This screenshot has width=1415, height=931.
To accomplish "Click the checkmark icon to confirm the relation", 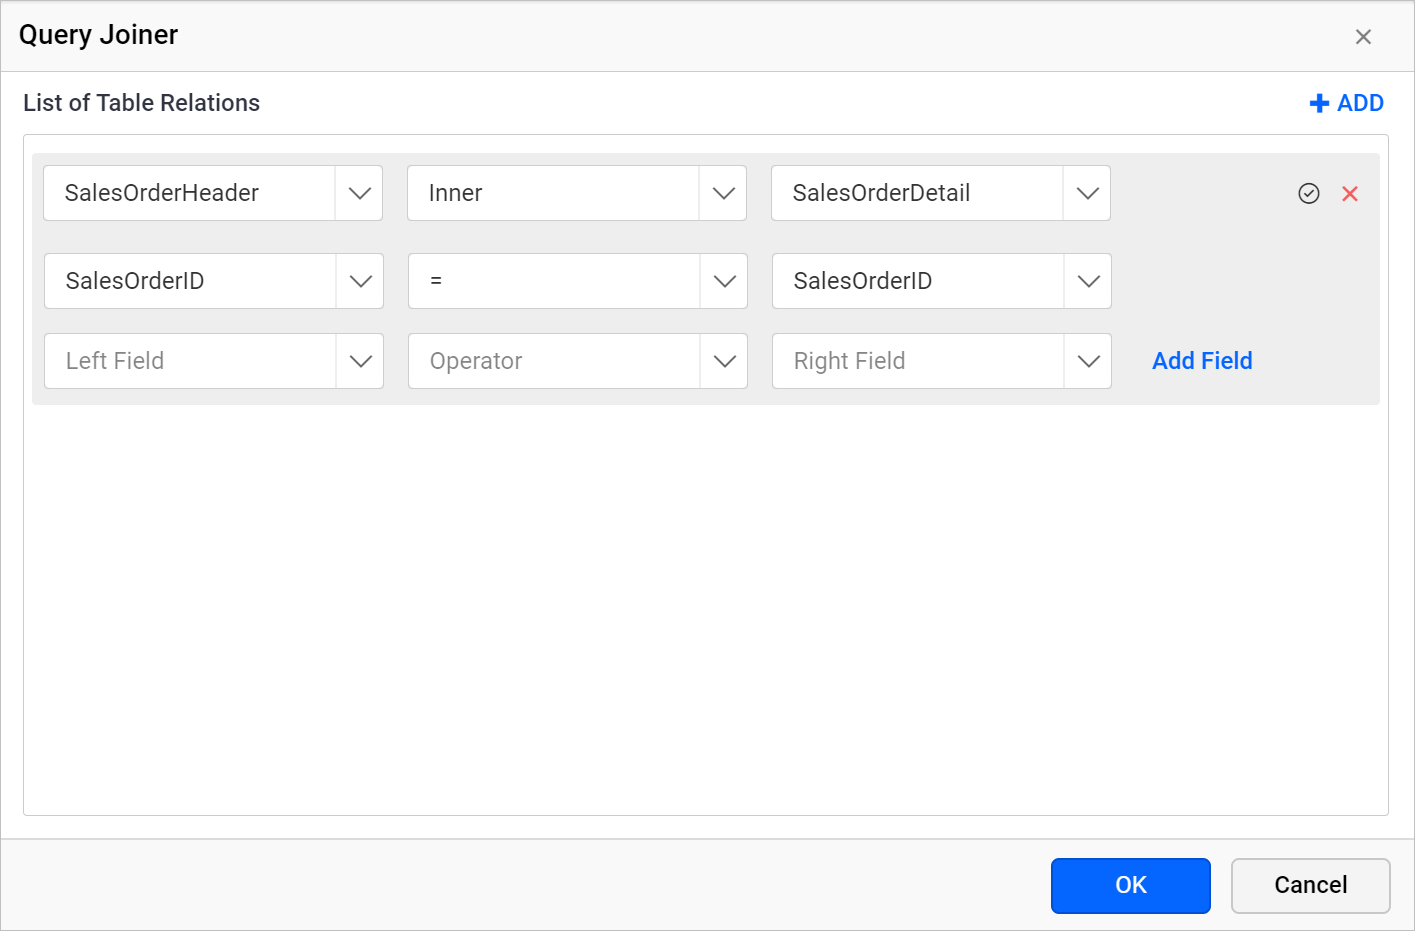I will (x=1308, y=194).
